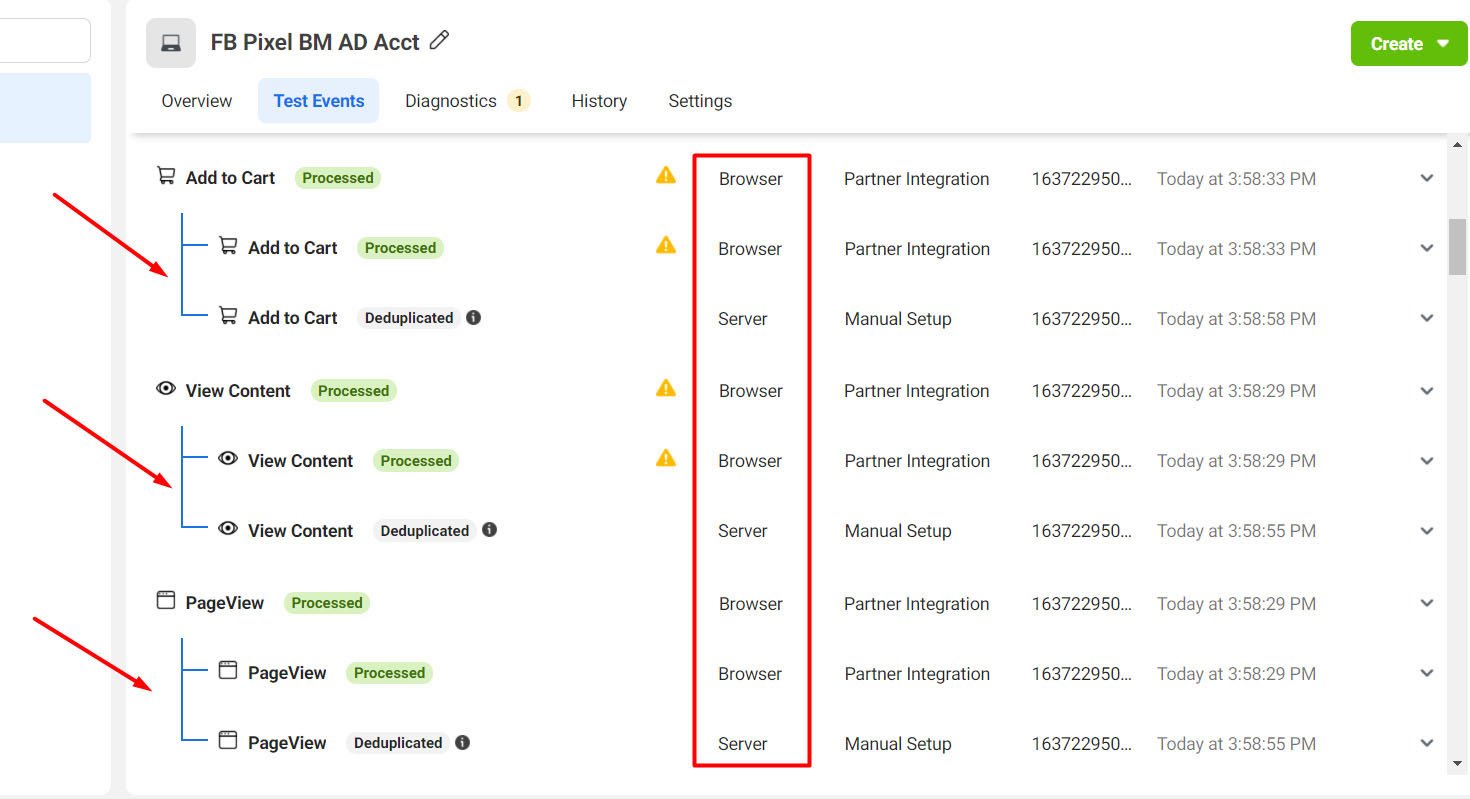Expand the Server Add to Cart row details
The image size is (1470, 799).
click(x=1427, y=319)
